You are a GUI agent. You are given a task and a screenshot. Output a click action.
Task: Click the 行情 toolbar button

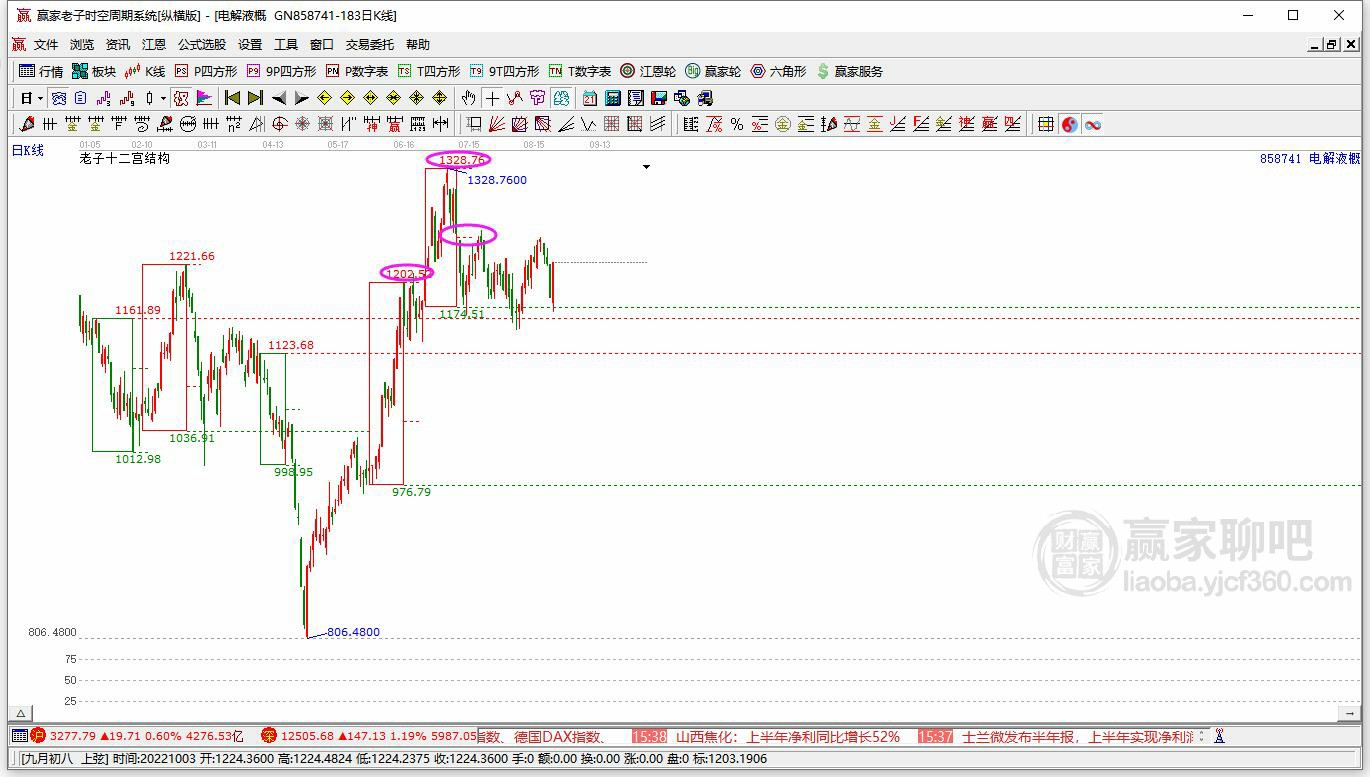41,71
